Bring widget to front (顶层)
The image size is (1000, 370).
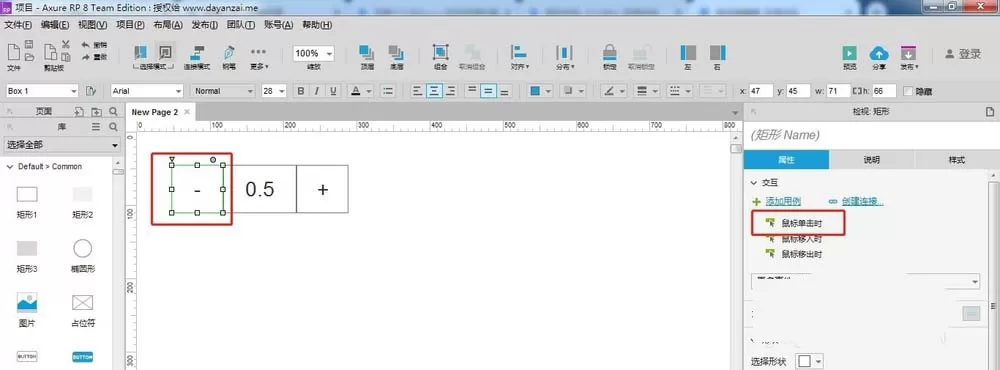367,56
